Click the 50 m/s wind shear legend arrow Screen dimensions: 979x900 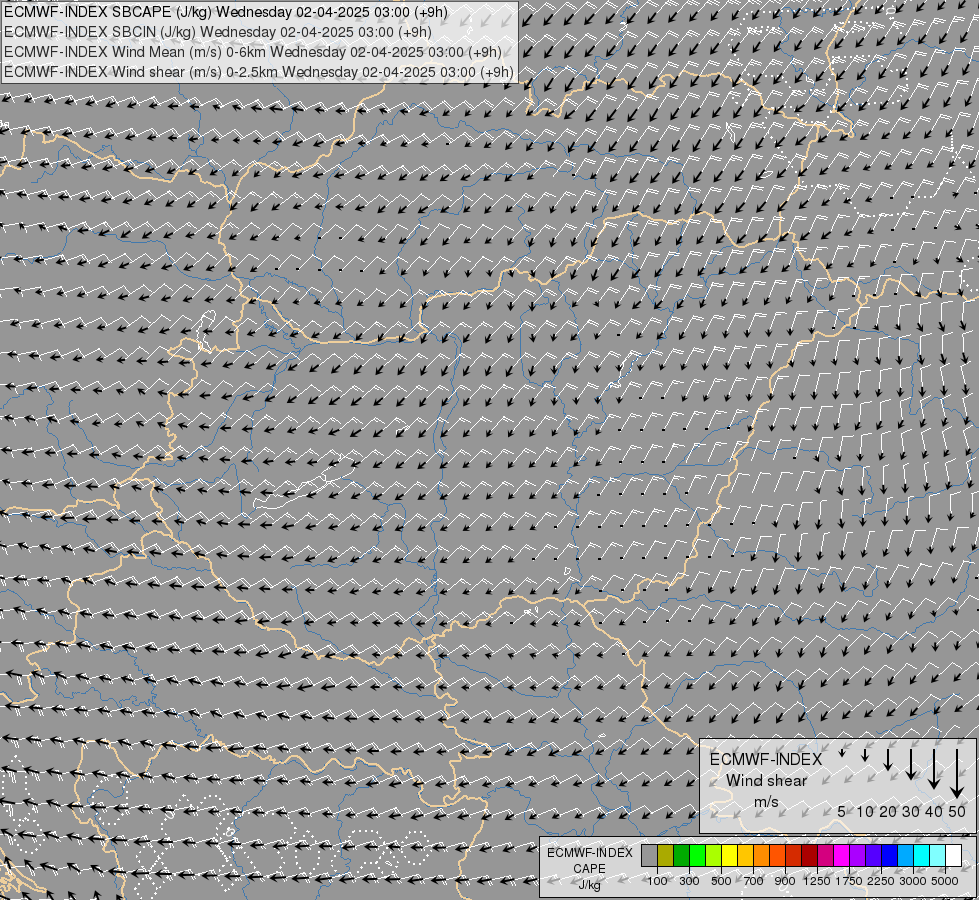957,774
